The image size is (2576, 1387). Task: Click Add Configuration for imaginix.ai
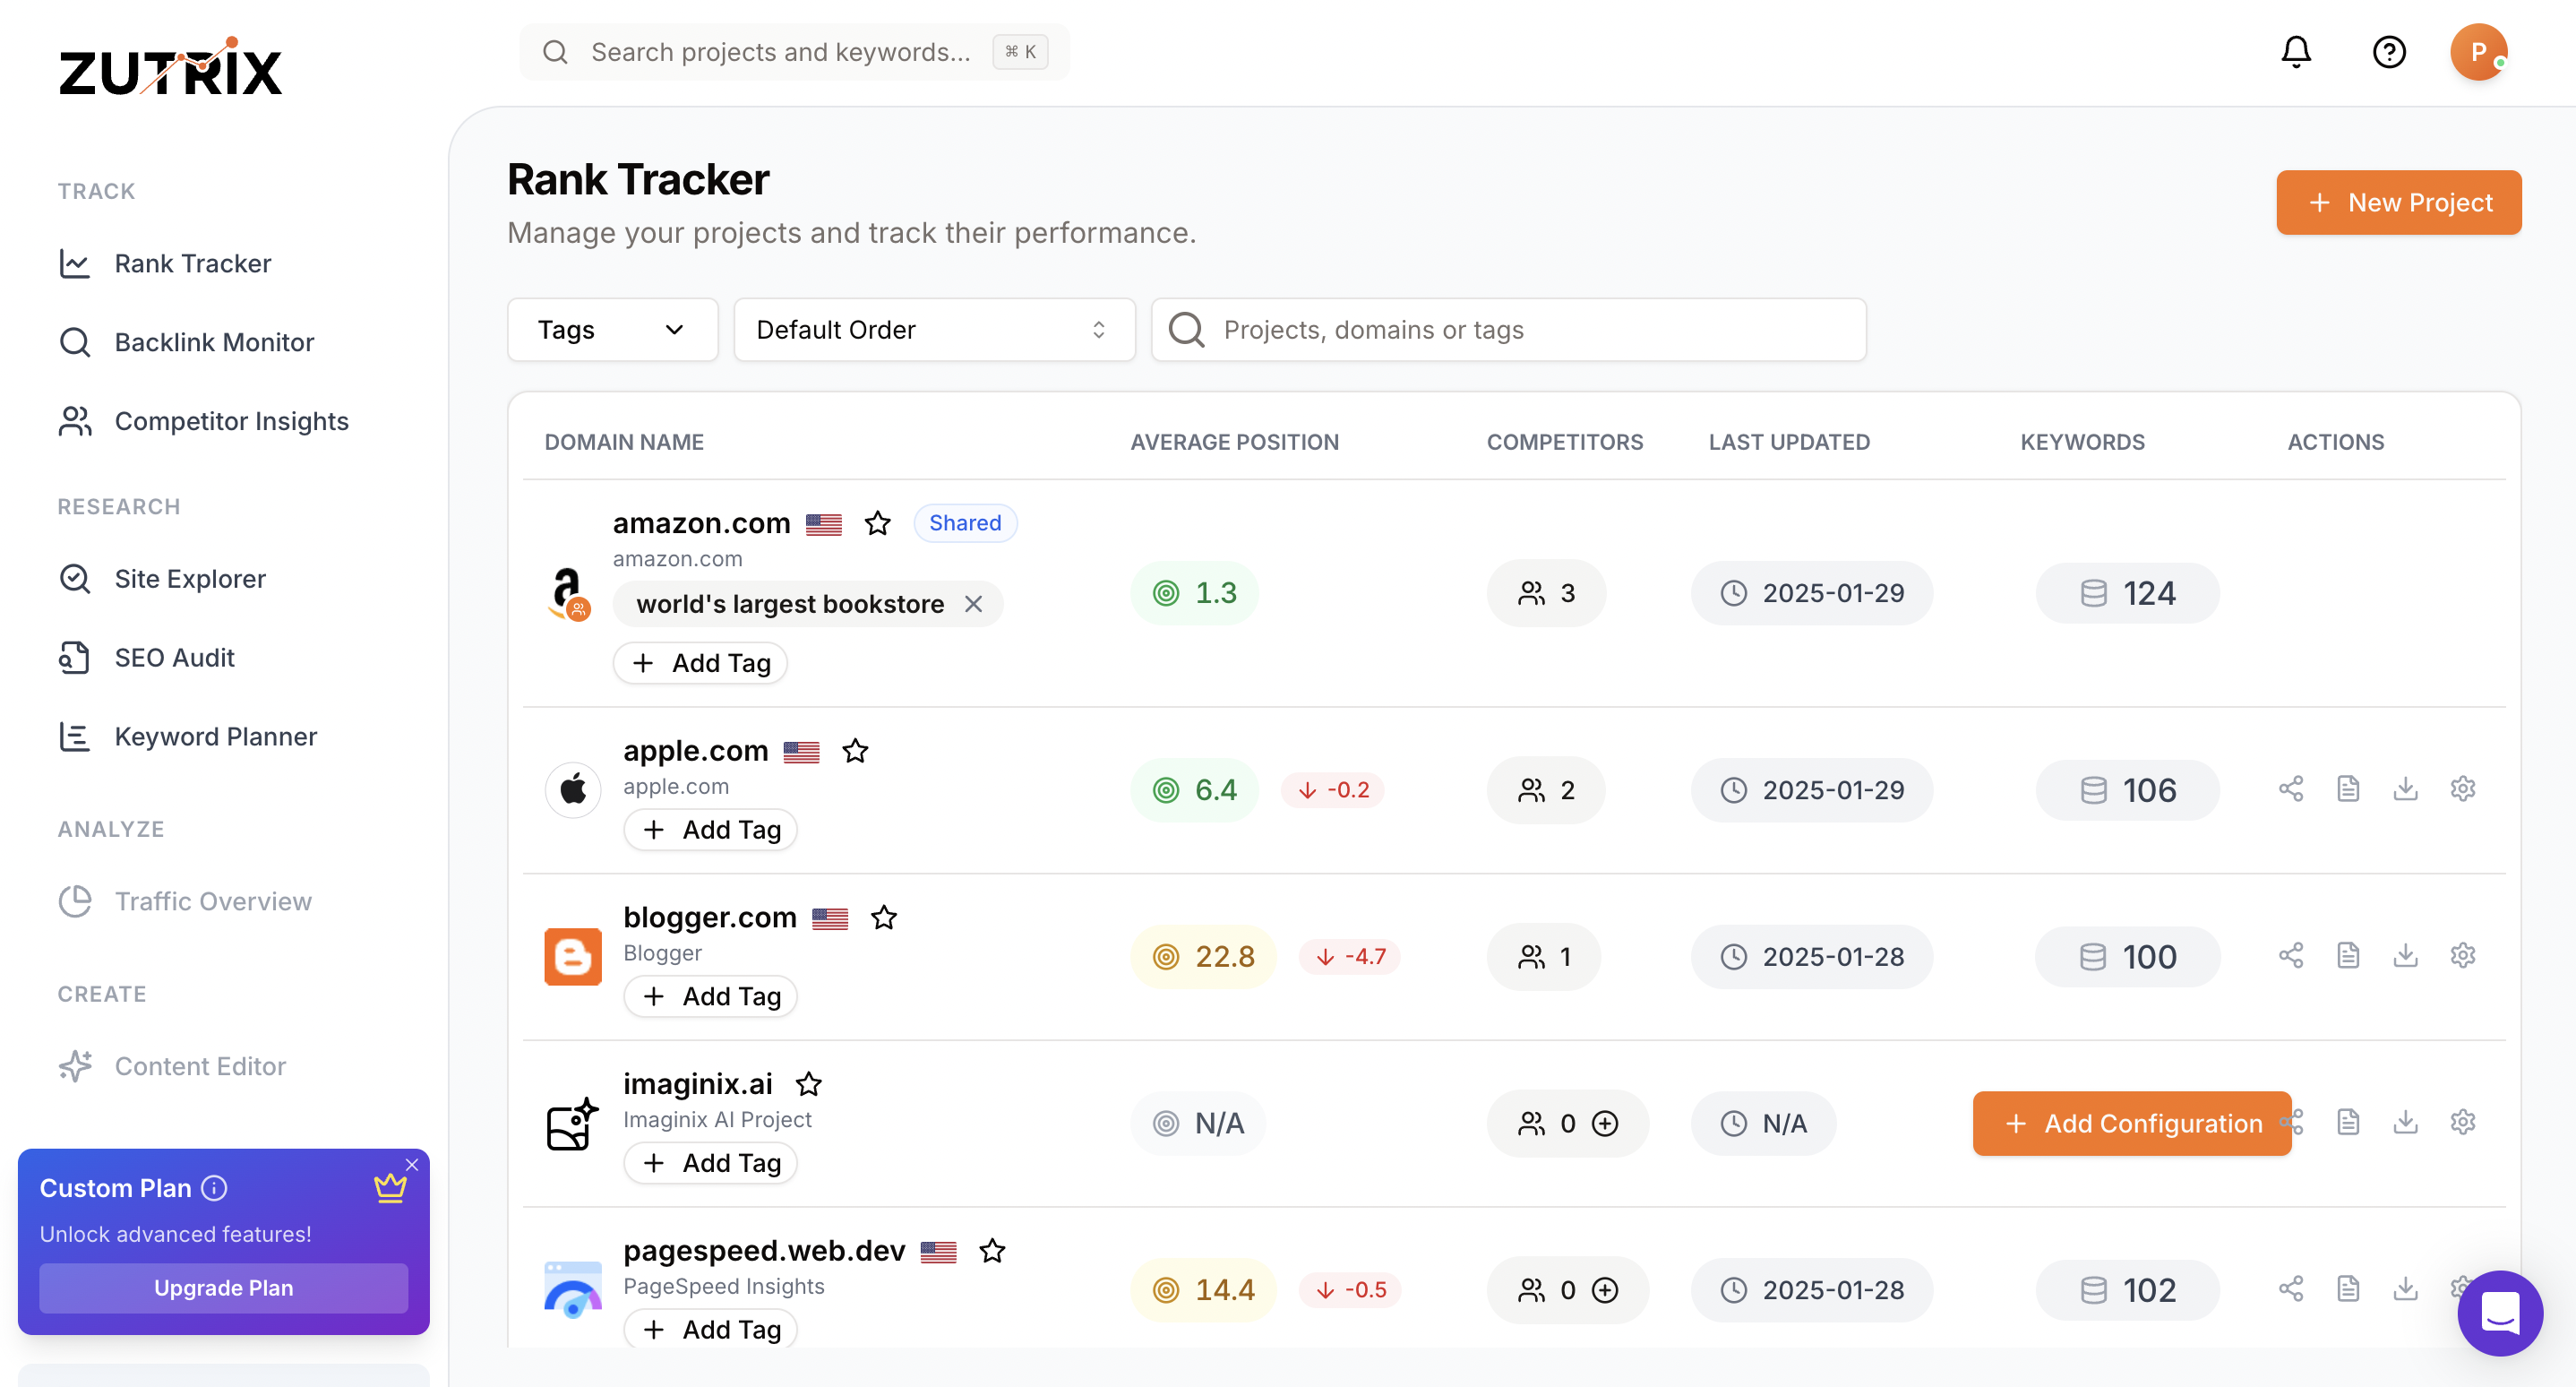coord(2131,1123)
